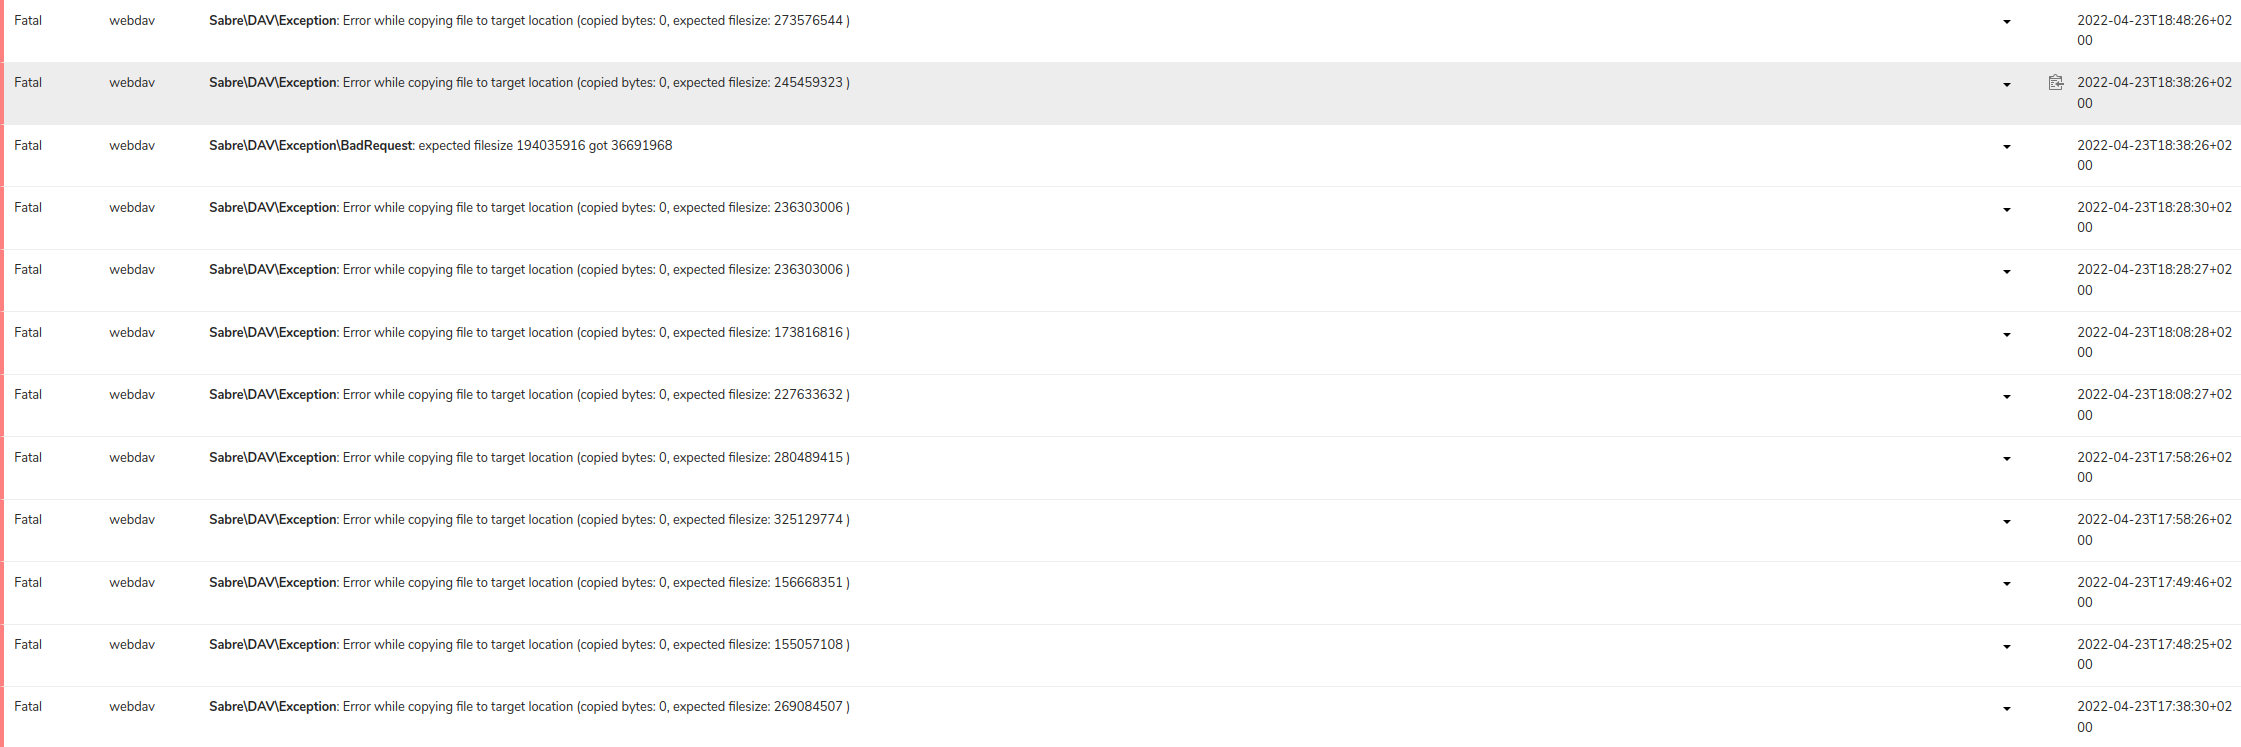Click the webdav app label in the 17:49:46 row

click(132, 583)
